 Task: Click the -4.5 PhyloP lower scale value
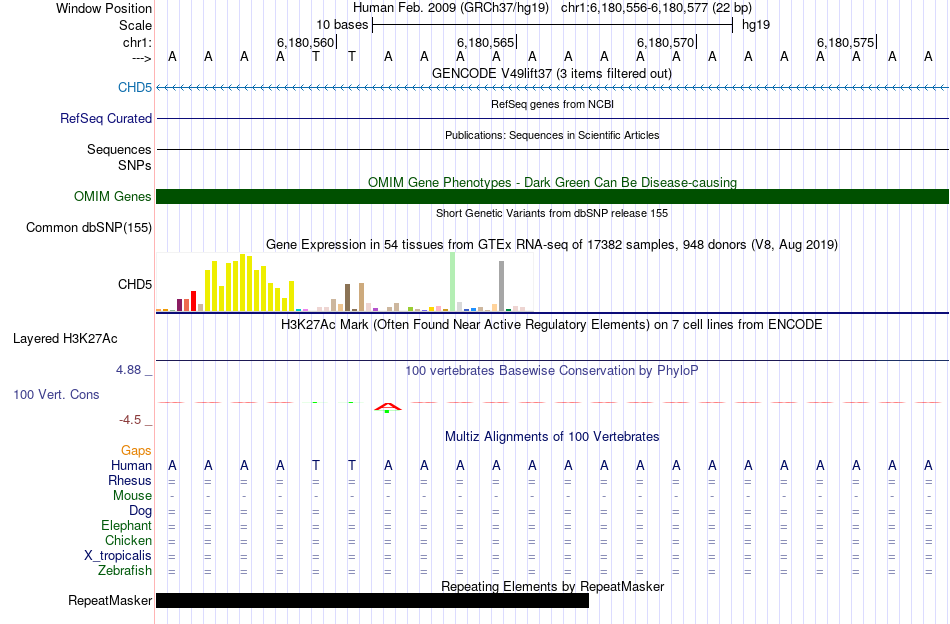(130, 420)
